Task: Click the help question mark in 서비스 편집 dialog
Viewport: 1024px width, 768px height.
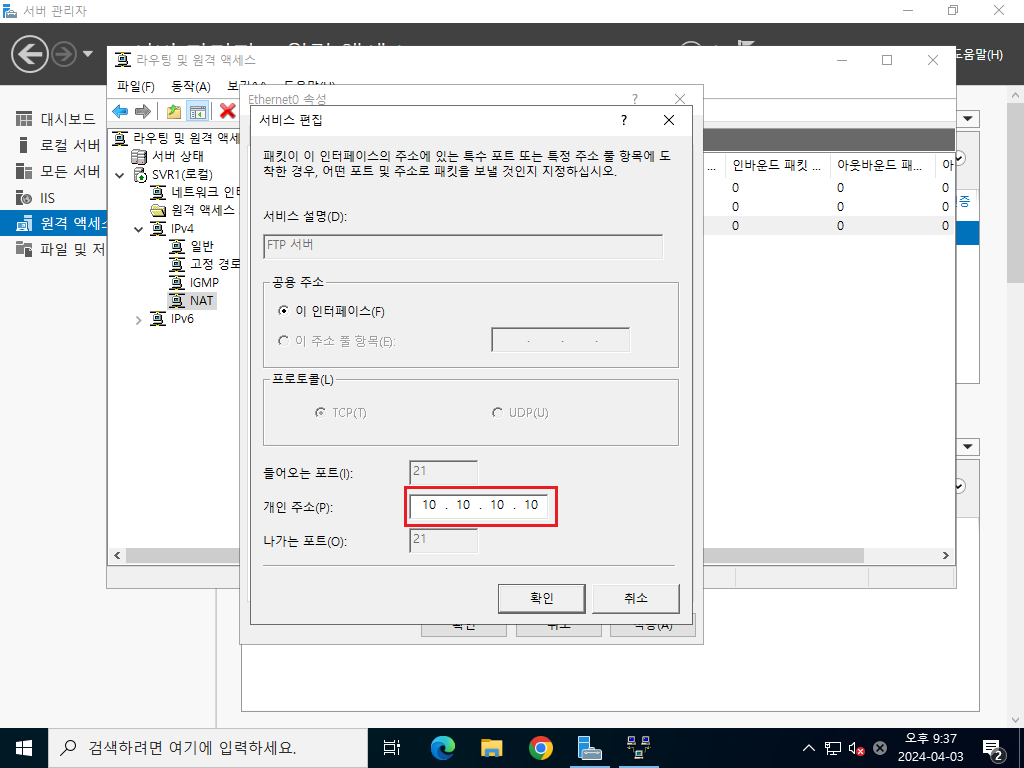Action: tap(624, 120)
